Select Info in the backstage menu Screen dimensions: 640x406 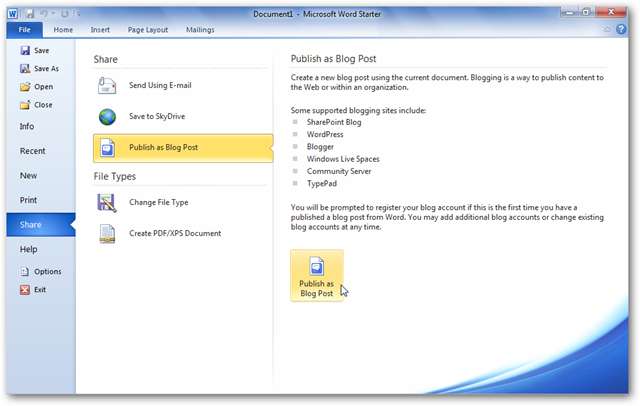(27, 126)
